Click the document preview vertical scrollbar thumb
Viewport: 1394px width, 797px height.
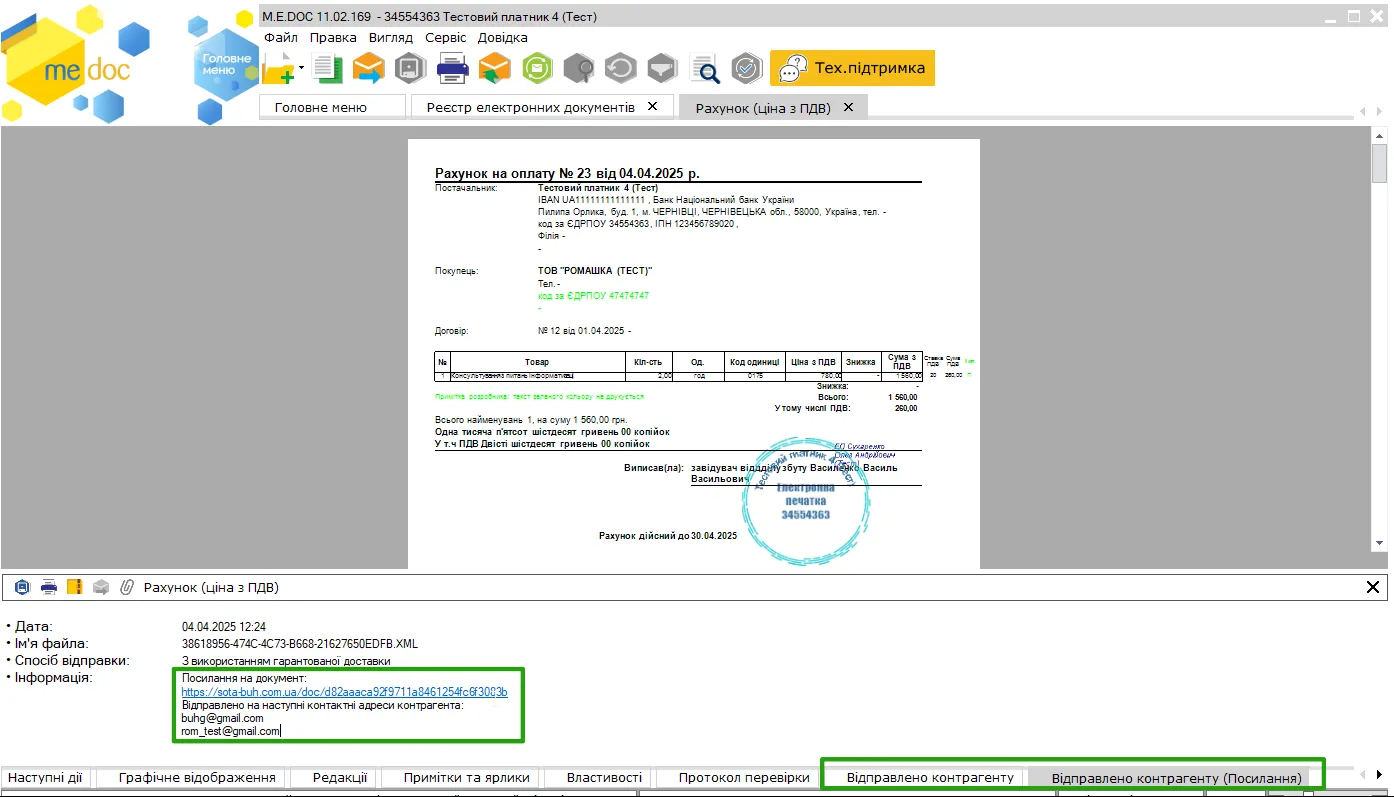coord(1380,163)
